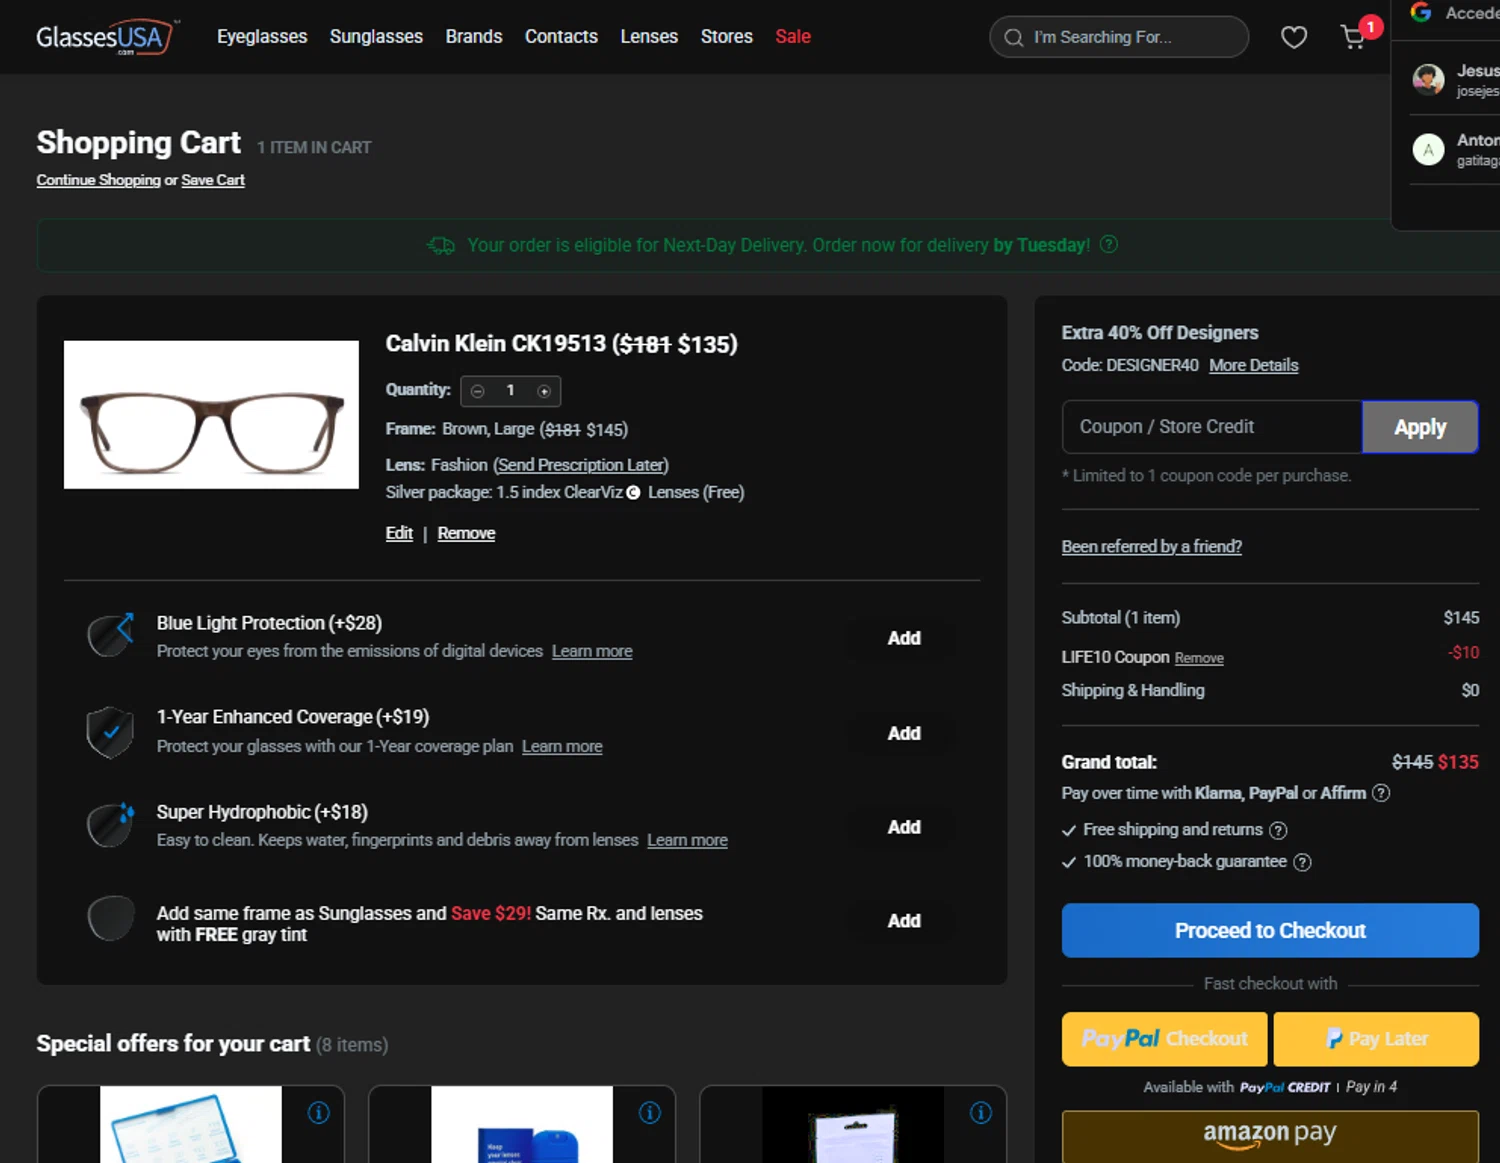Viewport: 1500px width, 1163px height.
Task: Click third special offer product image
Action: (853, 1124)
